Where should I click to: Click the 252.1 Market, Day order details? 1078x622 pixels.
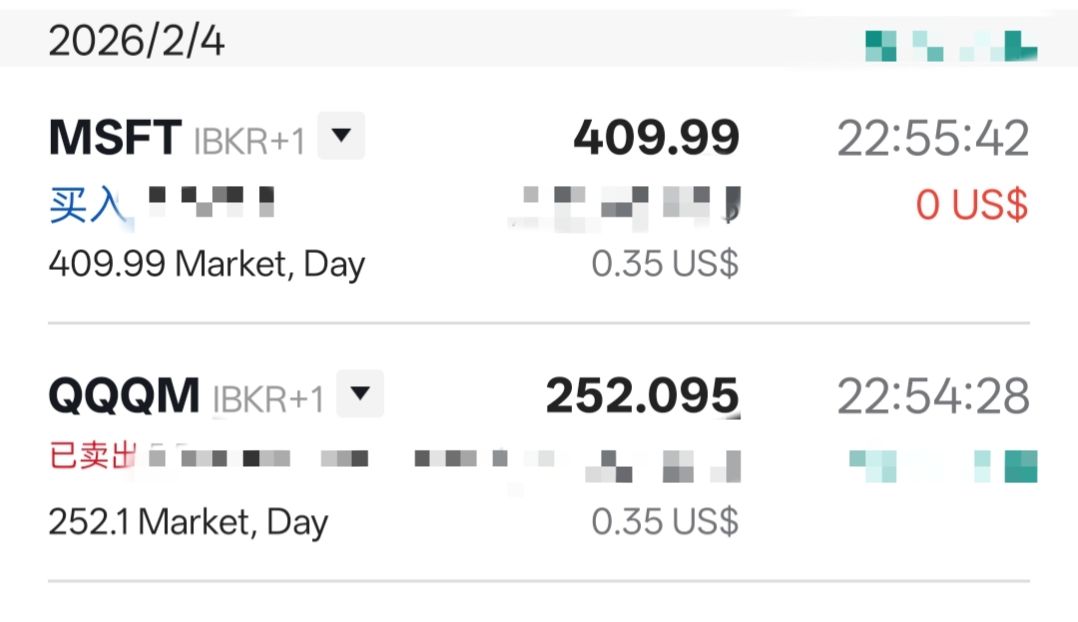[188, 521]
